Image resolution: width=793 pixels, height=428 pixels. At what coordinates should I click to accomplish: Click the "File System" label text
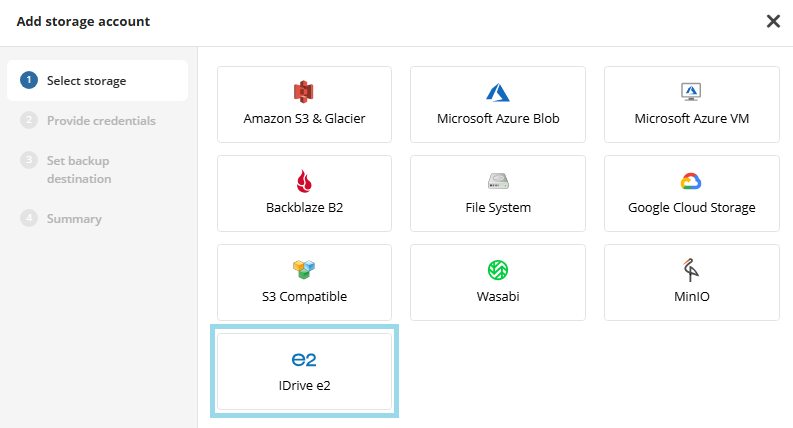point(498,208)
